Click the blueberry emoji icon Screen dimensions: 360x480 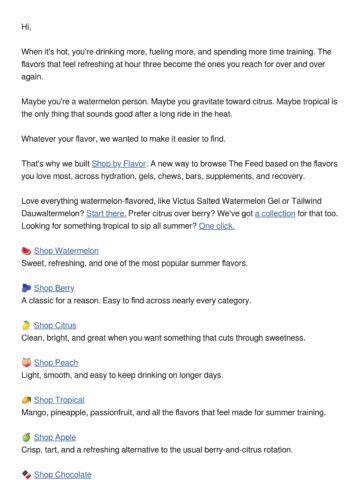click(x=26, y=288)
